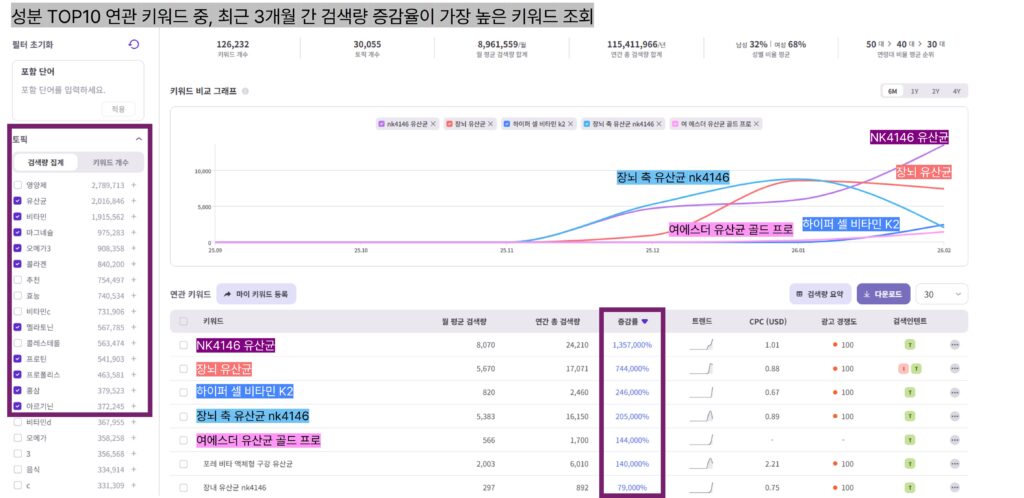
Task: Open the 30 rows-per-page dropdown
Action: (x=943, y=294)
